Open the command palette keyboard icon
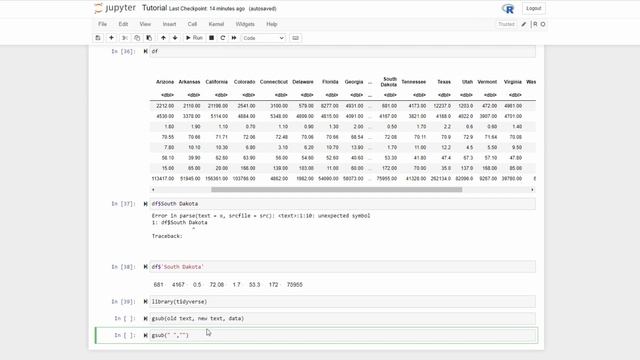Image resolution: width=640 pixels, height=360 pixels. [x=296, y=38]
